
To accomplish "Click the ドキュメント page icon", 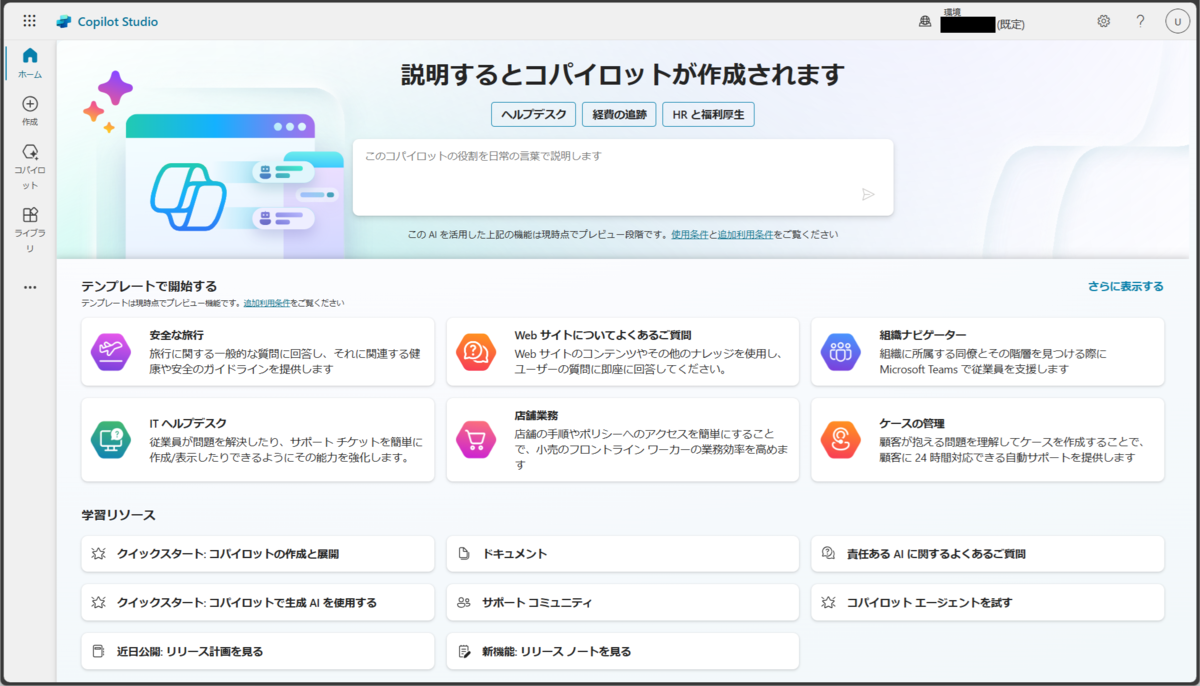I will (463, 553).
